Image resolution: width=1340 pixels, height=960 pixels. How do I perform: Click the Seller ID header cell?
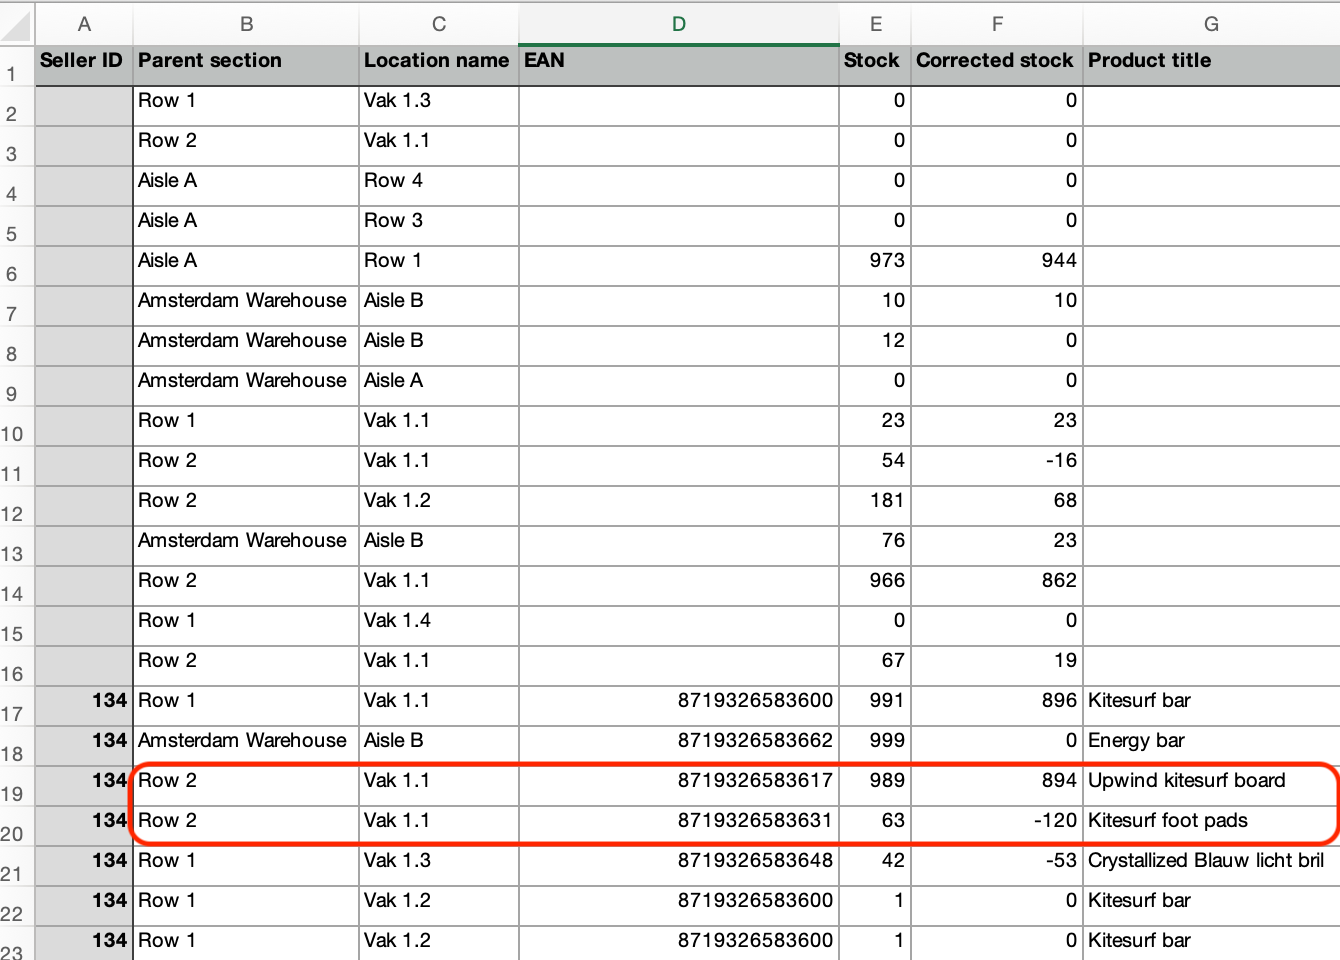[x=84, y=66]
